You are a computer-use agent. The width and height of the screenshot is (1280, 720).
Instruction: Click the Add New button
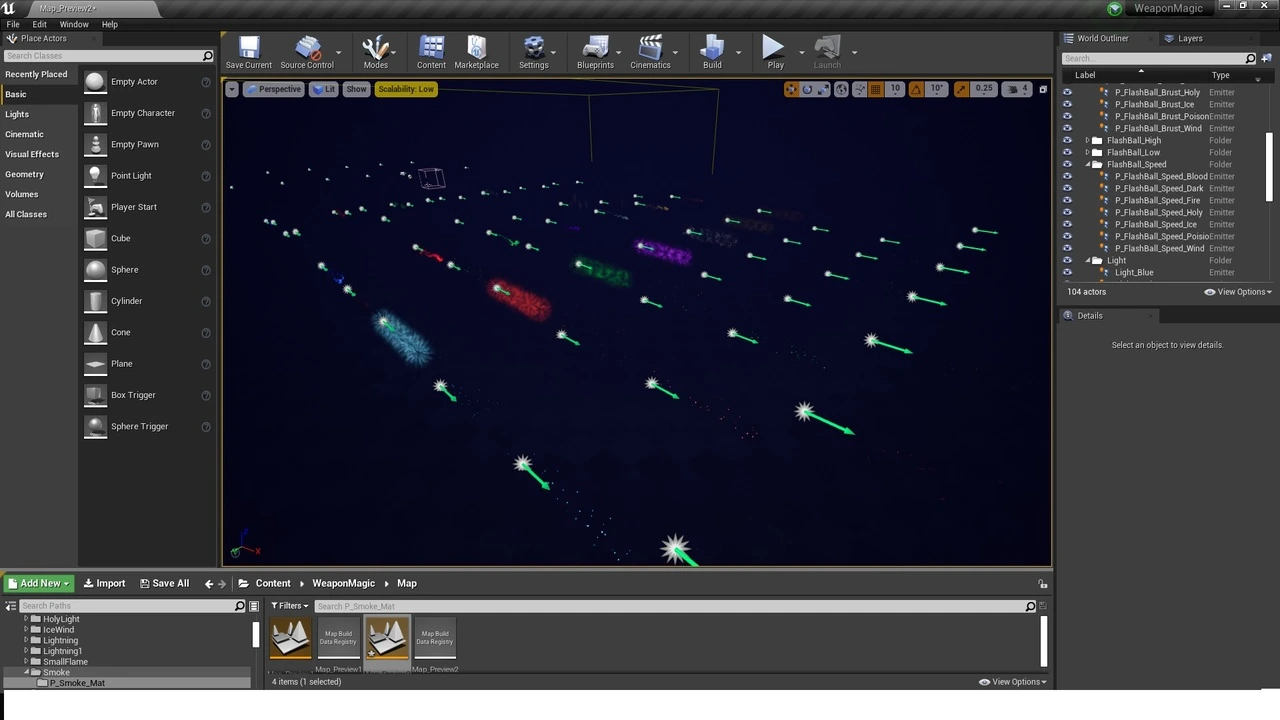(38, 583)
